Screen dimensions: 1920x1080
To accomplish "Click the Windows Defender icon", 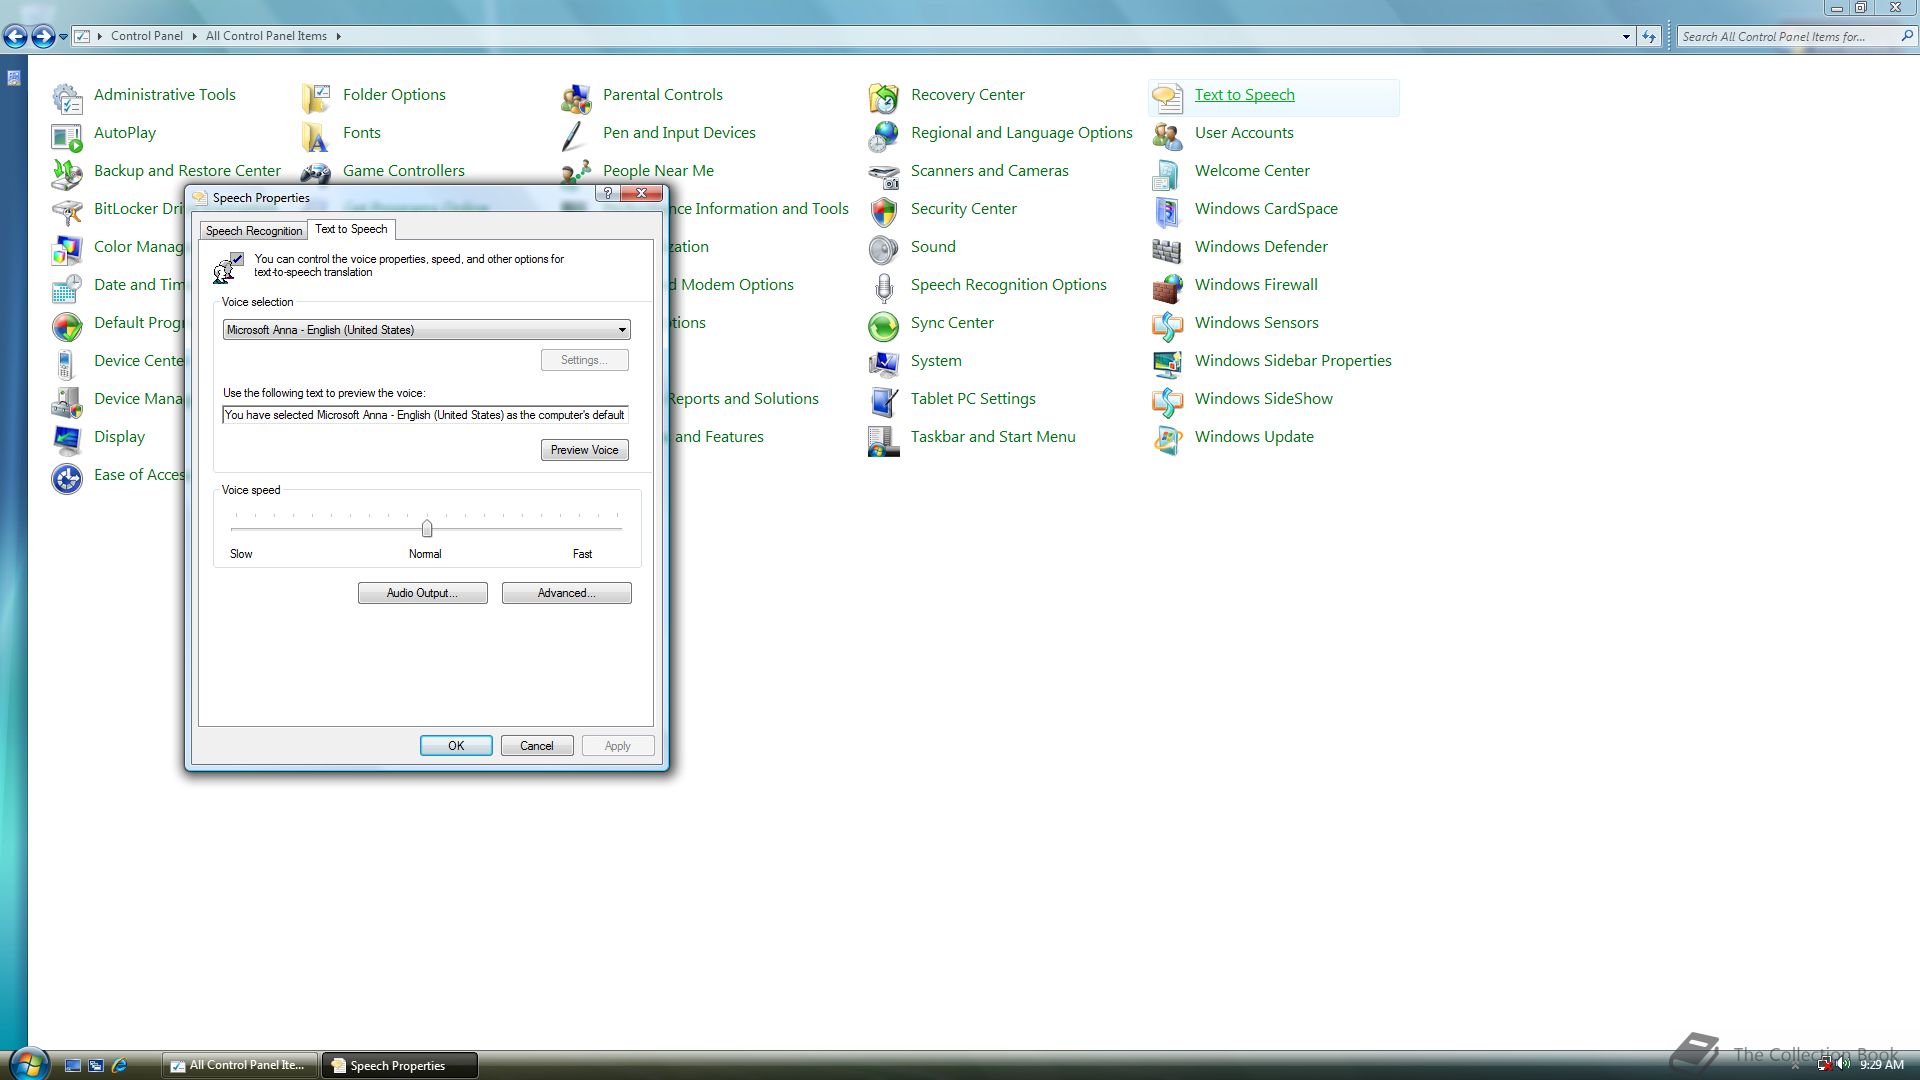I will click(x=1168, y=249).
